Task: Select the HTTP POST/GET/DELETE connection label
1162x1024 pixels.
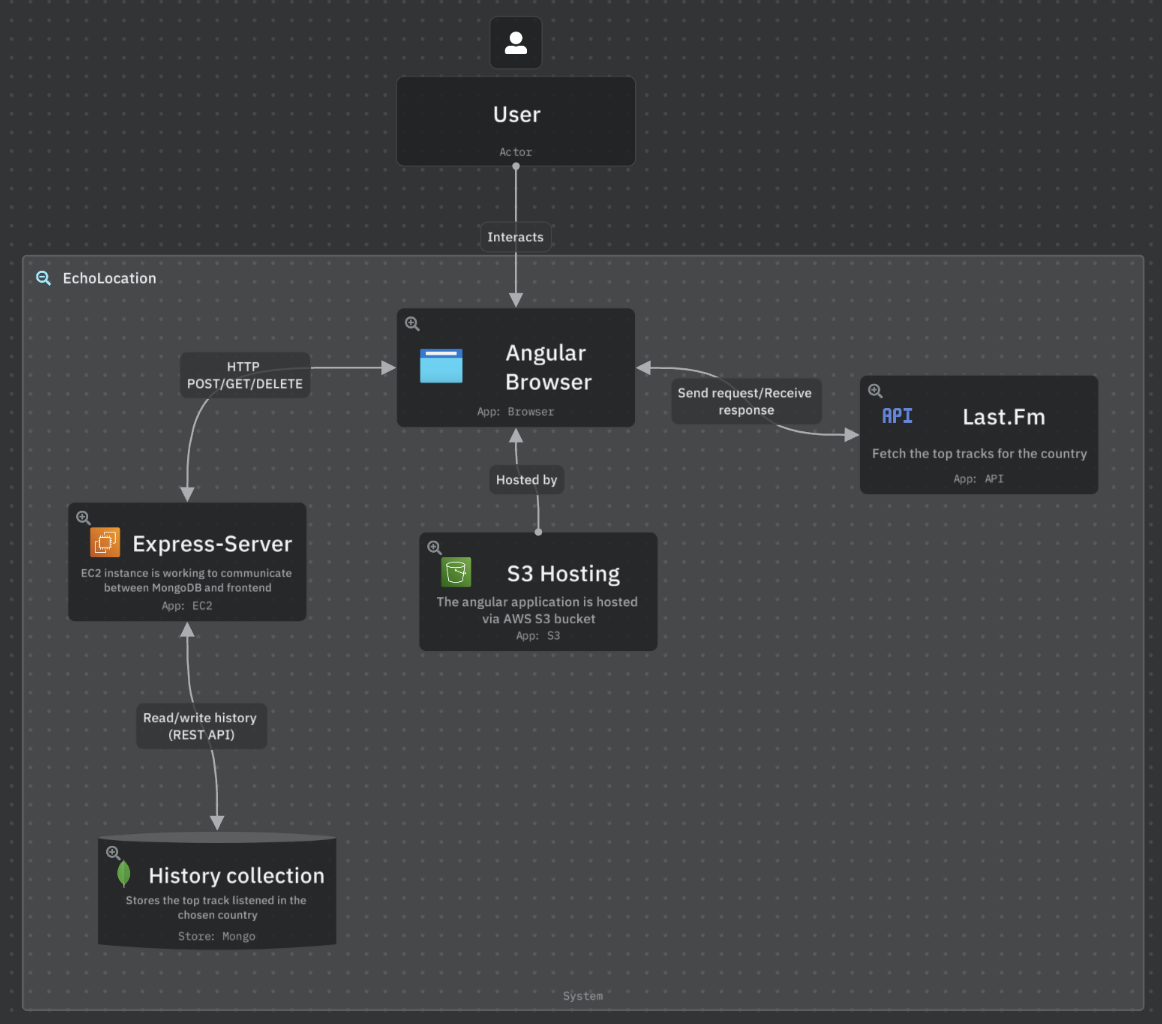Action: point(245,375)
